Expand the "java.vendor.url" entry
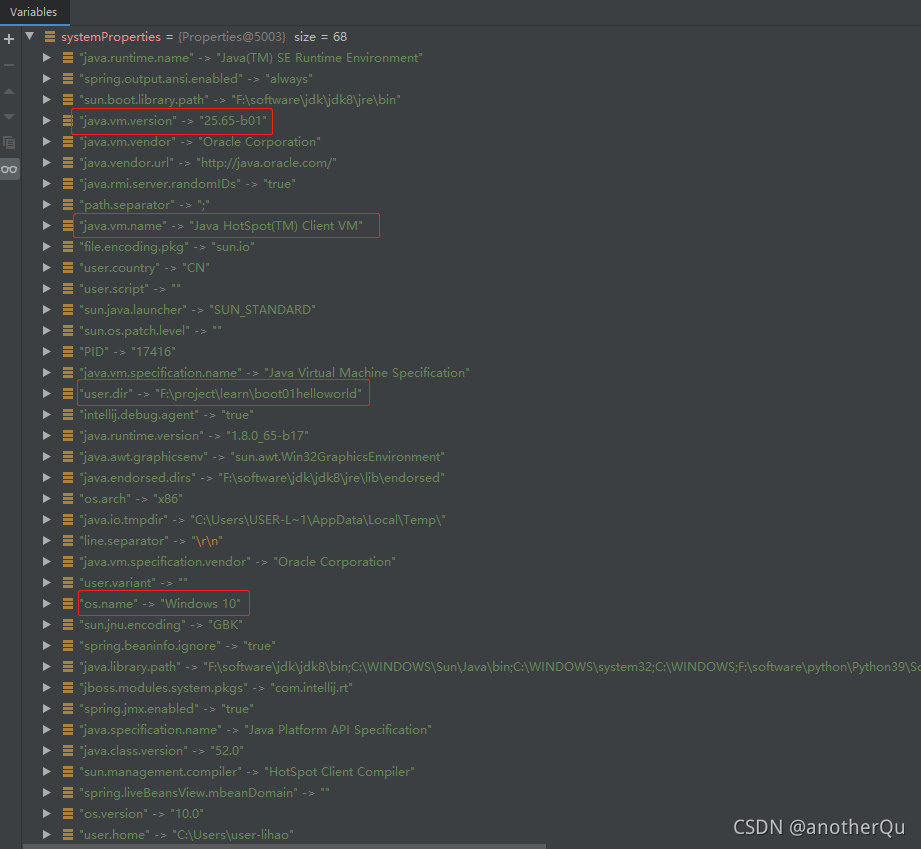The image size is (921, 849). click(x=46, y=163)
